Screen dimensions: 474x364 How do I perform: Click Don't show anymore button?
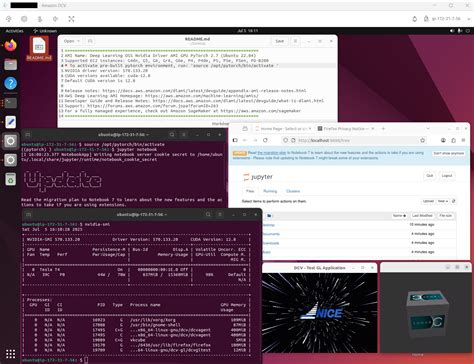click(448, 153)
